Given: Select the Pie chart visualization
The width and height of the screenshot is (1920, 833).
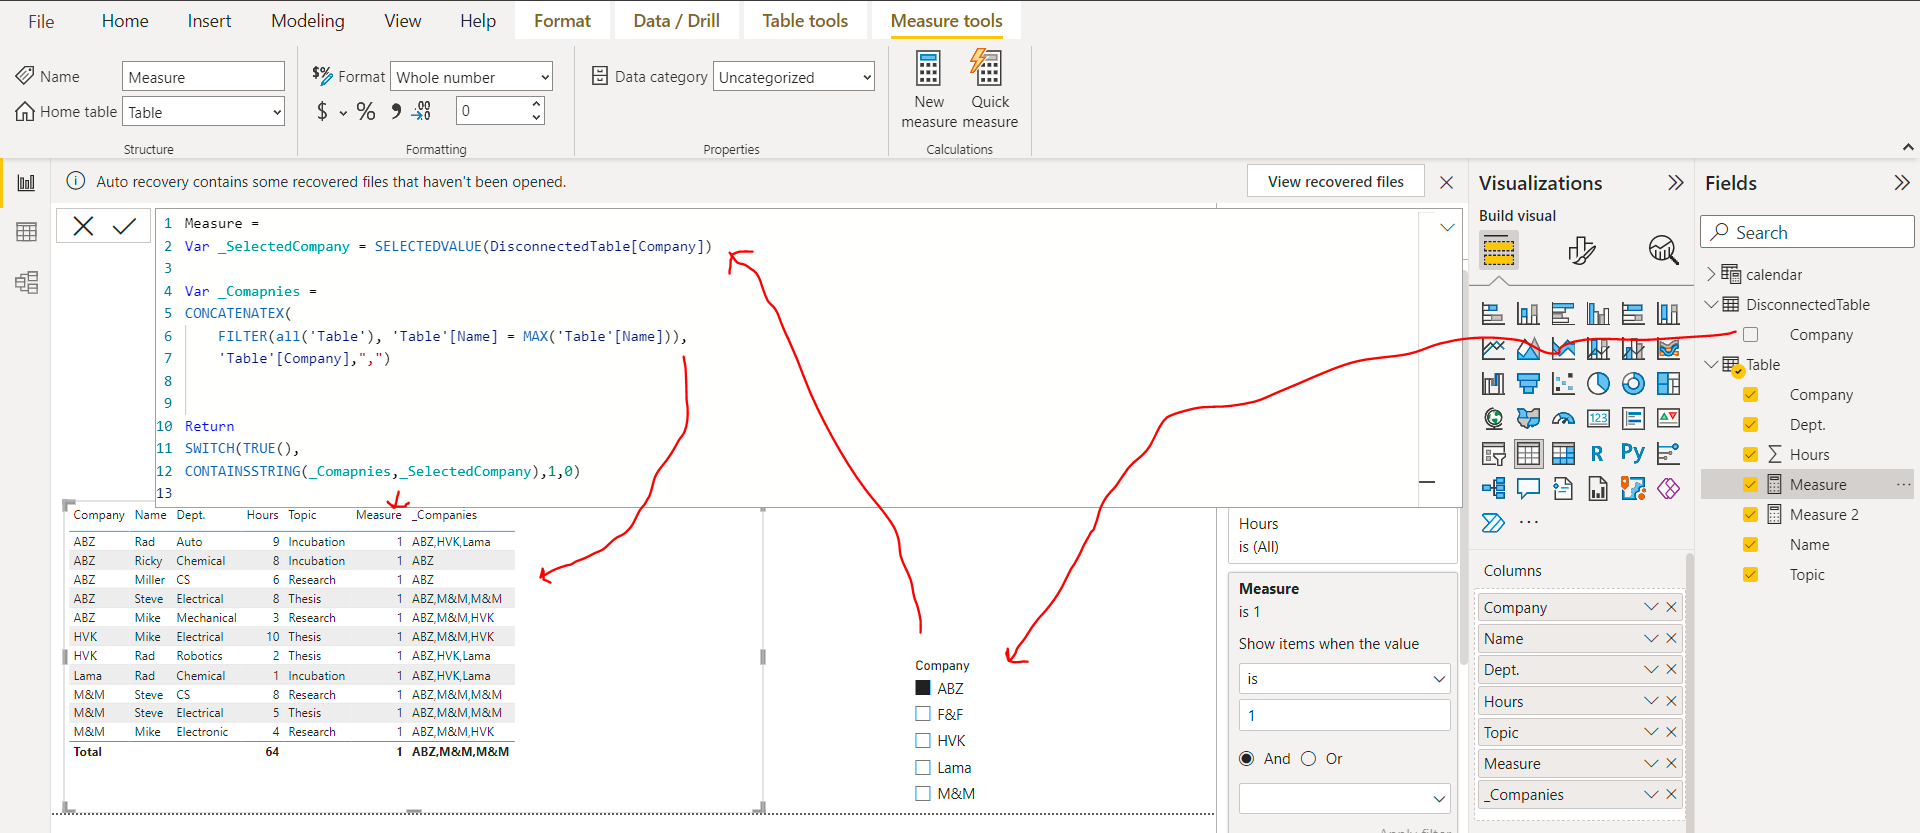Looking at the screenshot, I should point(1598,384).
